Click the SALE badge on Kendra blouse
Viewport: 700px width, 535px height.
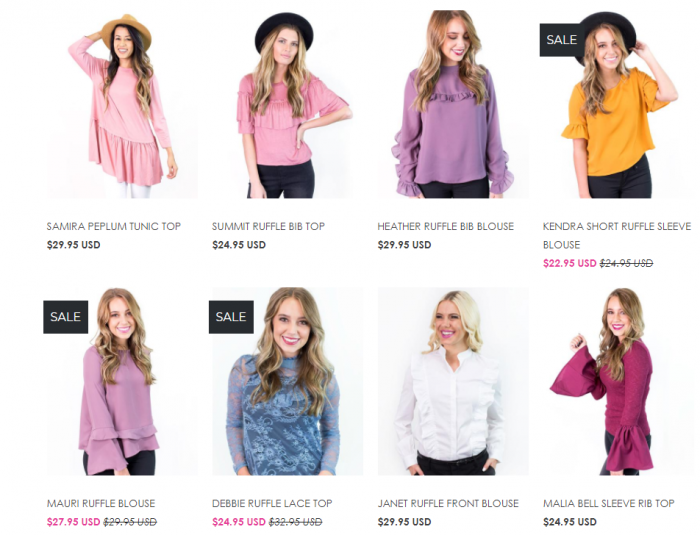[562, 40]
